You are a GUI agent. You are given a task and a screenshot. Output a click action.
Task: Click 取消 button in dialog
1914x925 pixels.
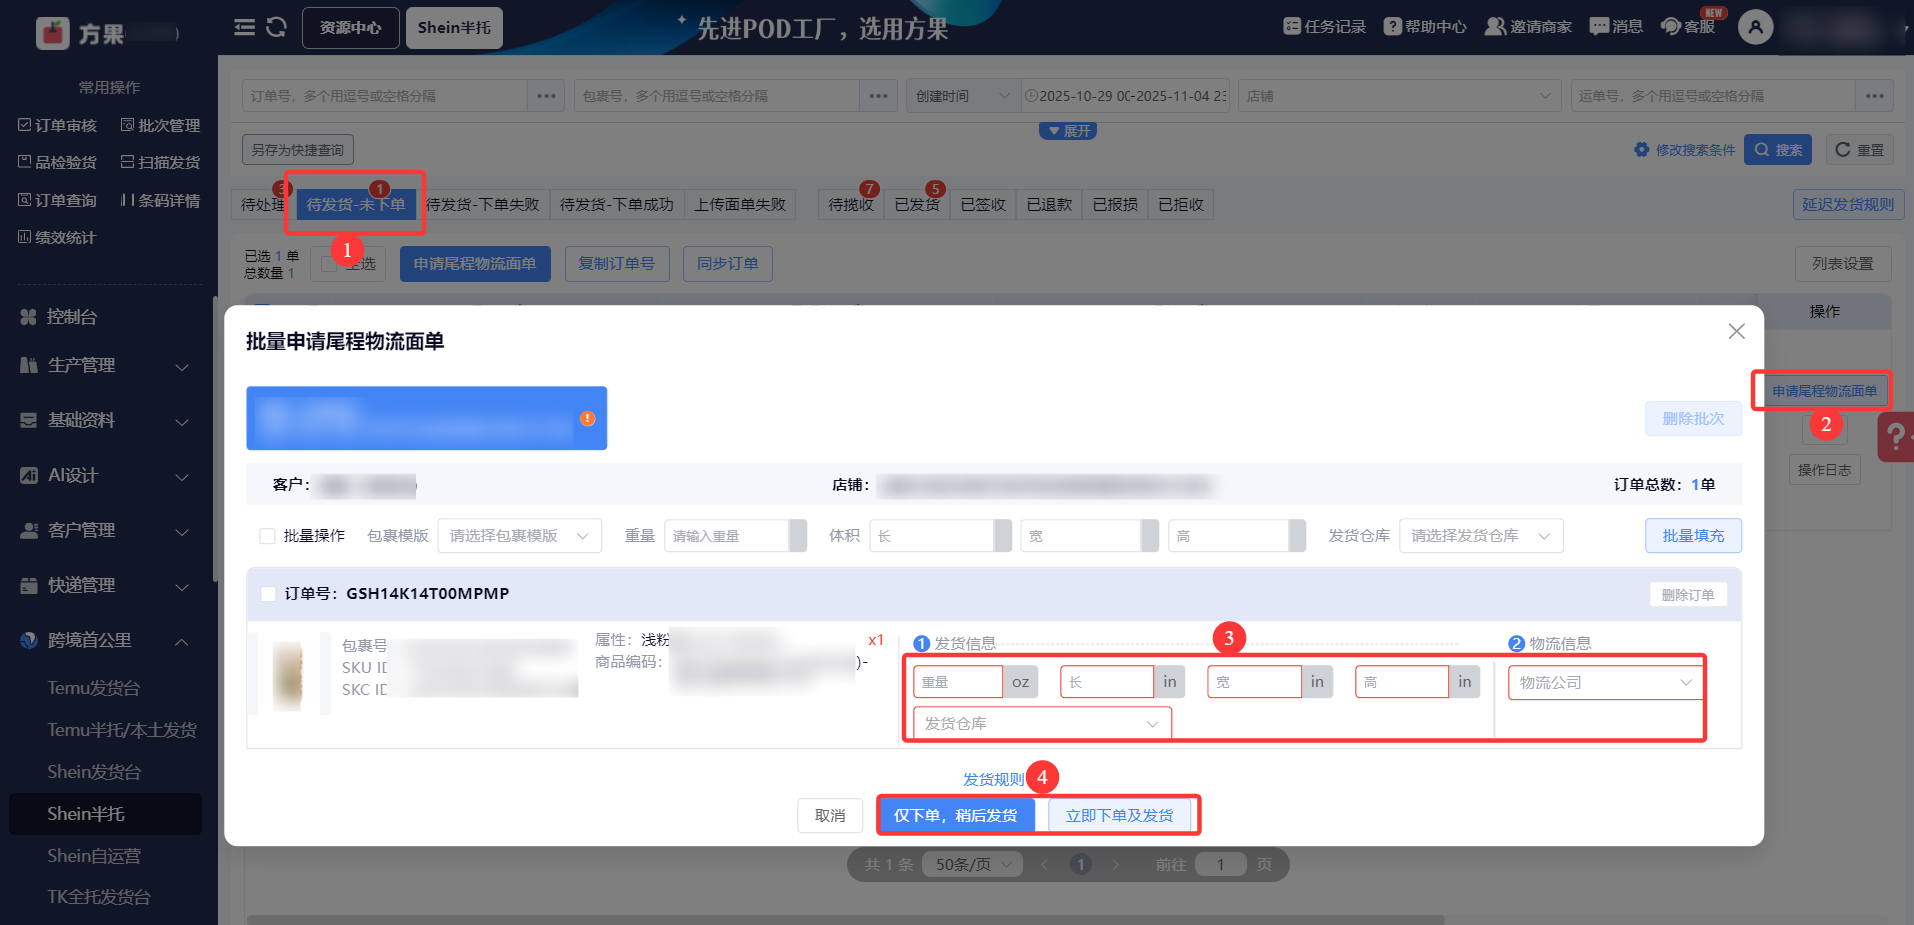click(x=830, y=816)
